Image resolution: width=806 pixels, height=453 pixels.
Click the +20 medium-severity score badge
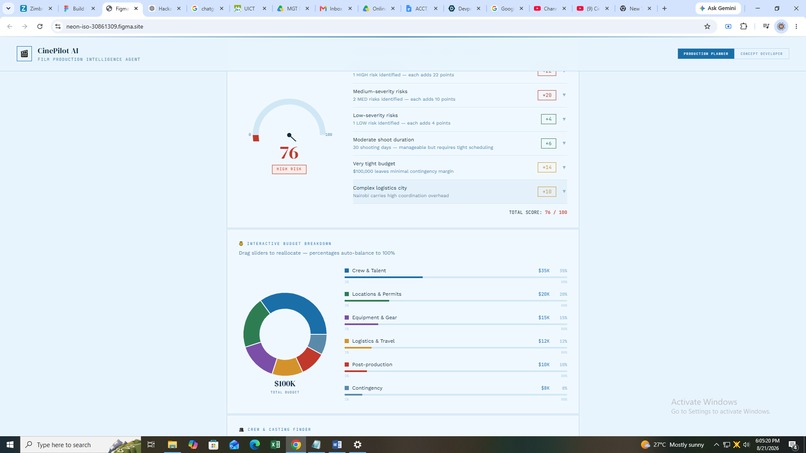(546, 95)
